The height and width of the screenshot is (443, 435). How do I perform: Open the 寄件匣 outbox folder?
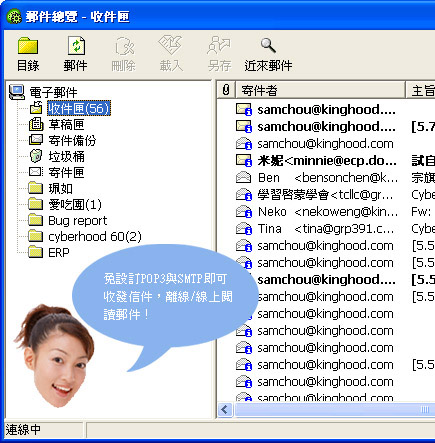66,173
